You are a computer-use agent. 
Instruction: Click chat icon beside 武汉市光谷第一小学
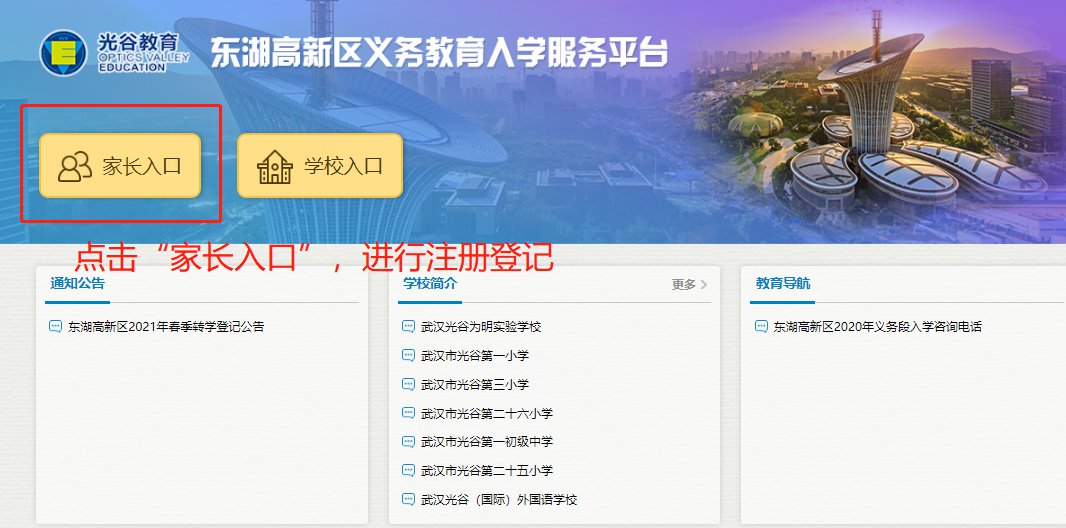coord(408,355)
